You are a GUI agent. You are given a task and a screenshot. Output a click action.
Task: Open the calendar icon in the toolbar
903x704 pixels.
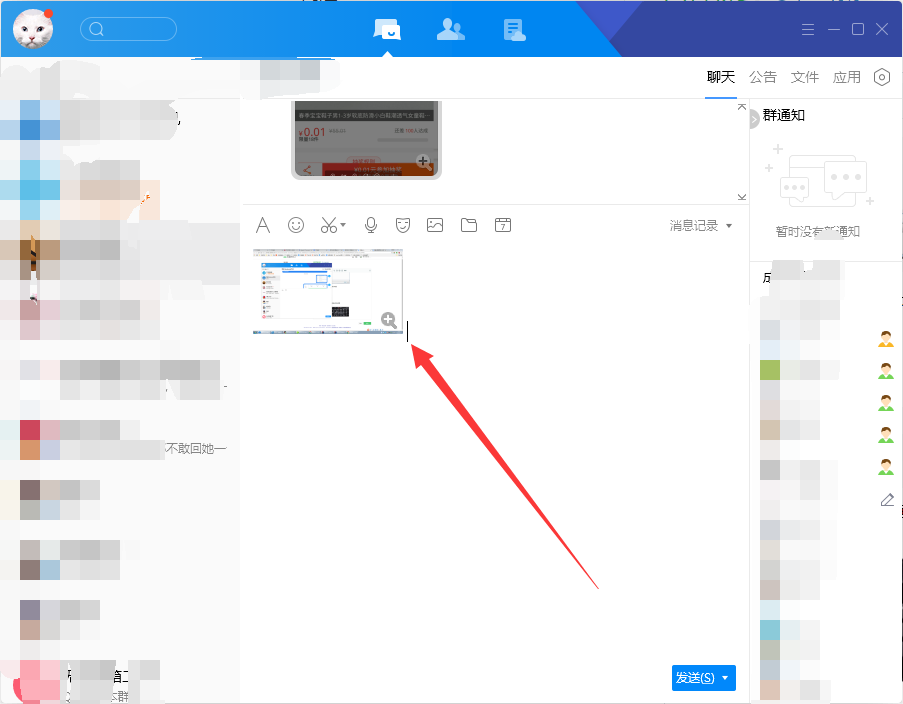pos(502,225)
